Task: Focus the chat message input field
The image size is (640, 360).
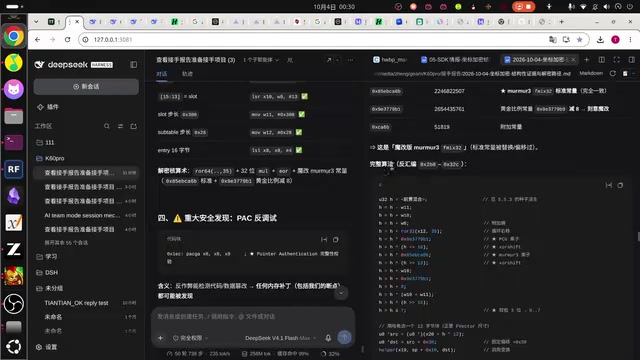Action: tap(253, 316)
